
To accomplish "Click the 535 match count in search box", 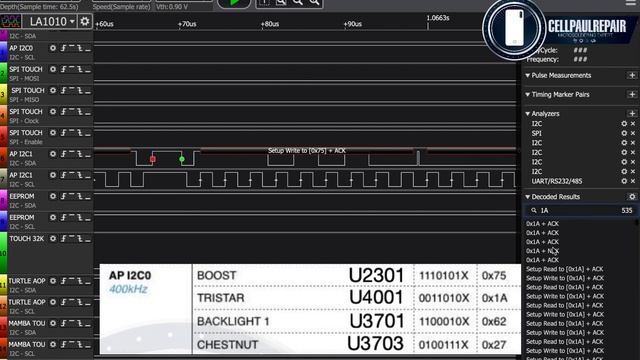I will tap(627, 211).
